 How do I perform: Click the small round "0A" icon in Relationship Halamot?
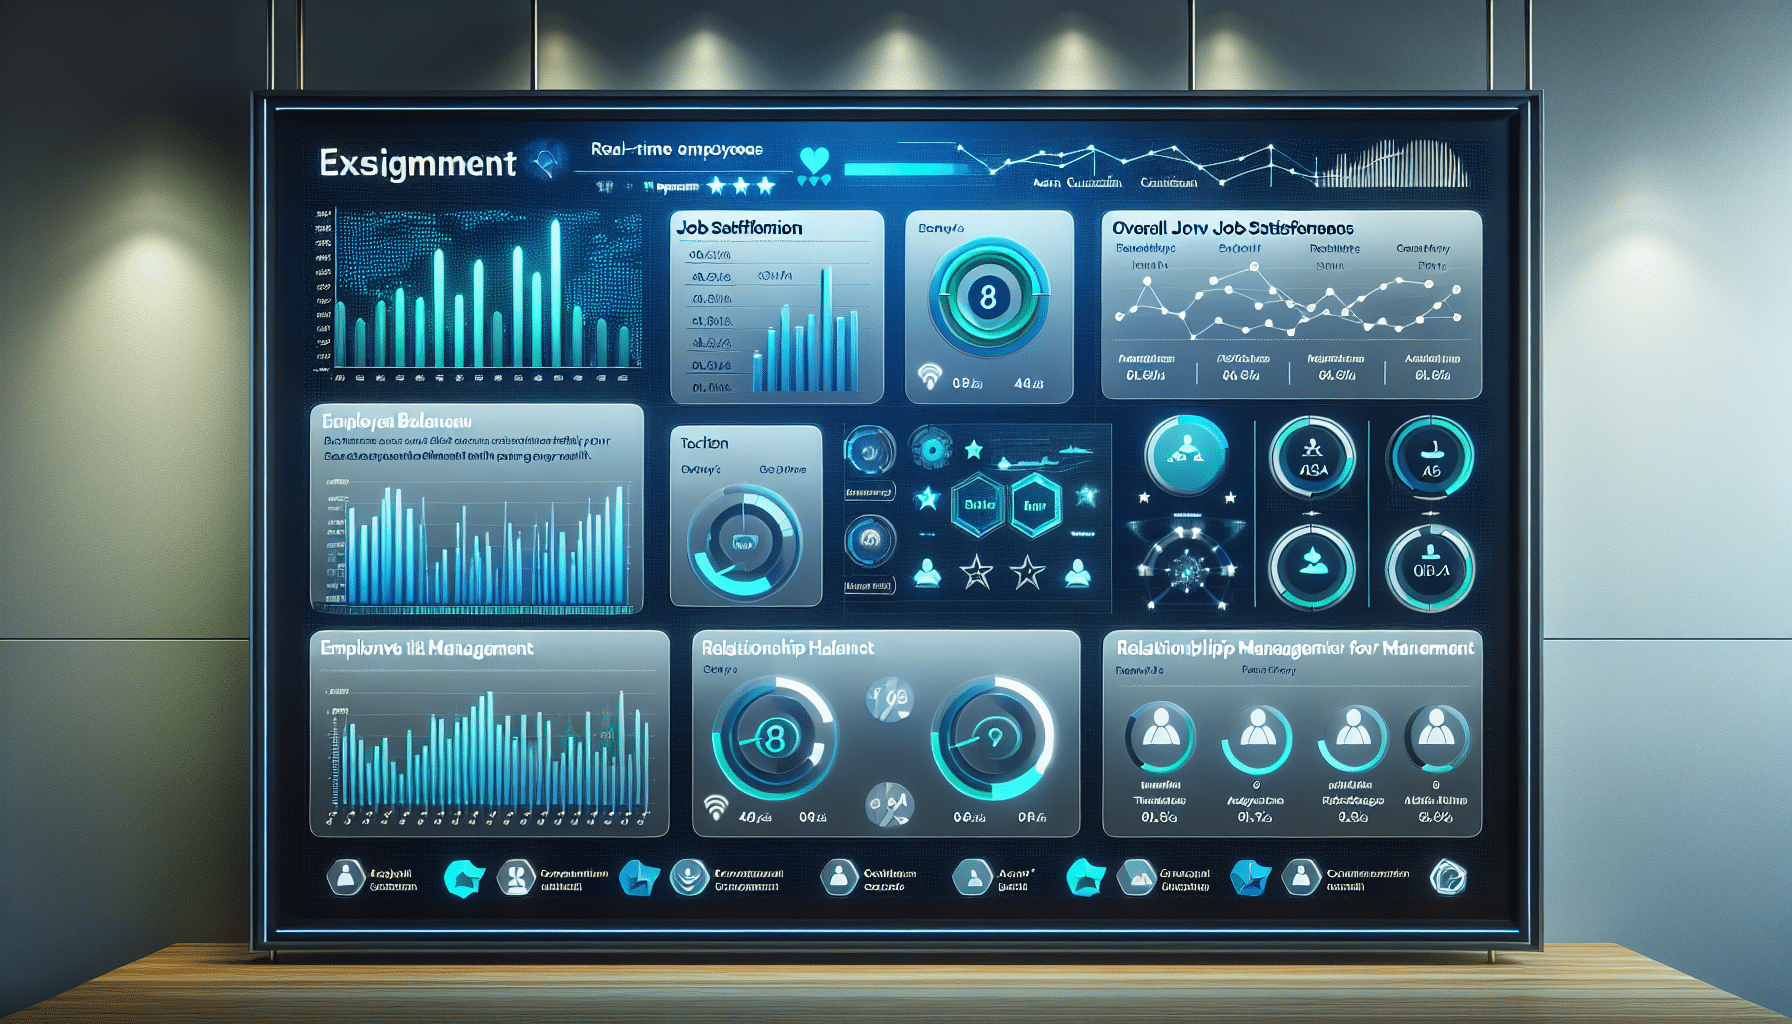(889, 804)
